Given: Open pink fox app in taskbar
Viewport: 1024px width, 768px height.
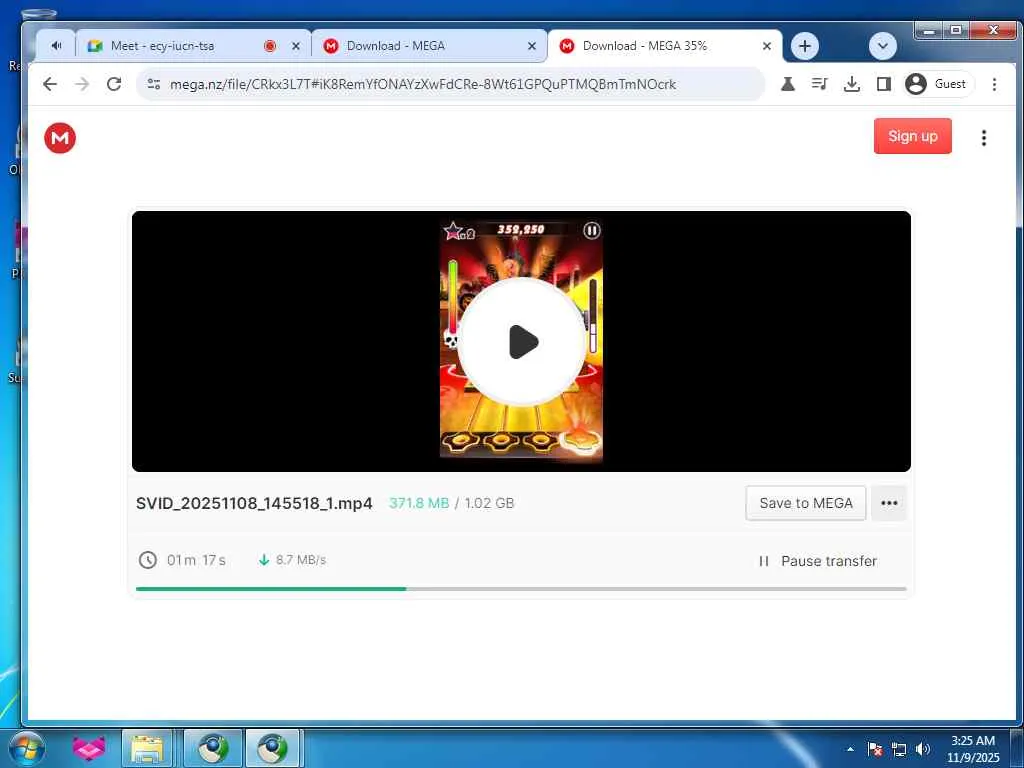Looking at the screenshot, I should pos(89,748).
